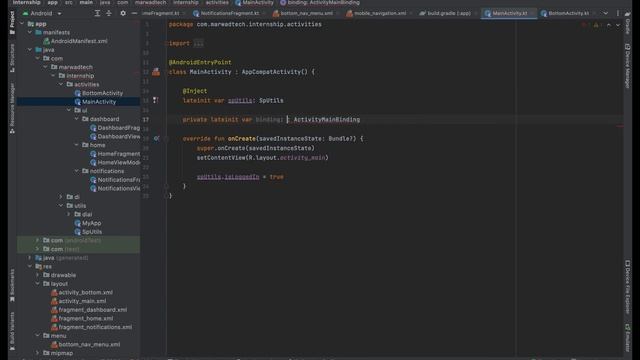Open the Android project view dropdown
This screenshot has height=360, width=640.
[x=42, y=13]
